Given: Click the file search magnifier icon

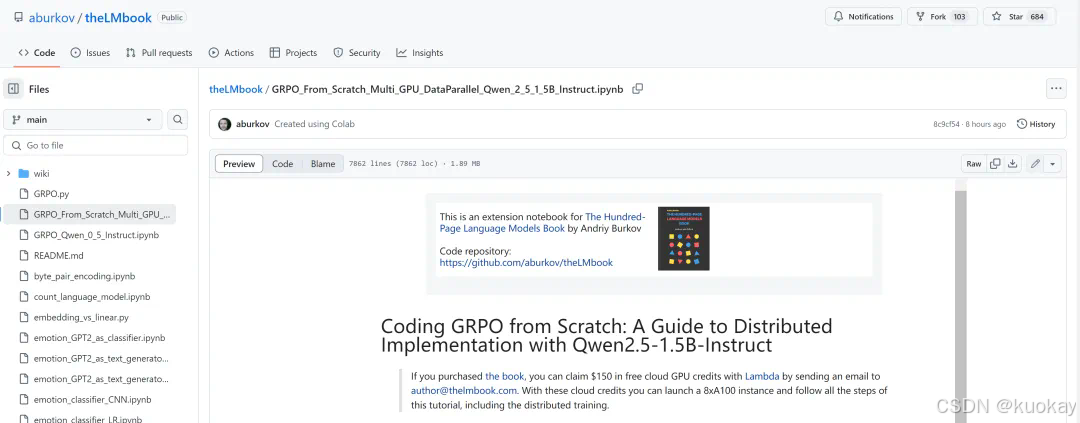Looking at the screenshot, I should [x=178, y=120].
